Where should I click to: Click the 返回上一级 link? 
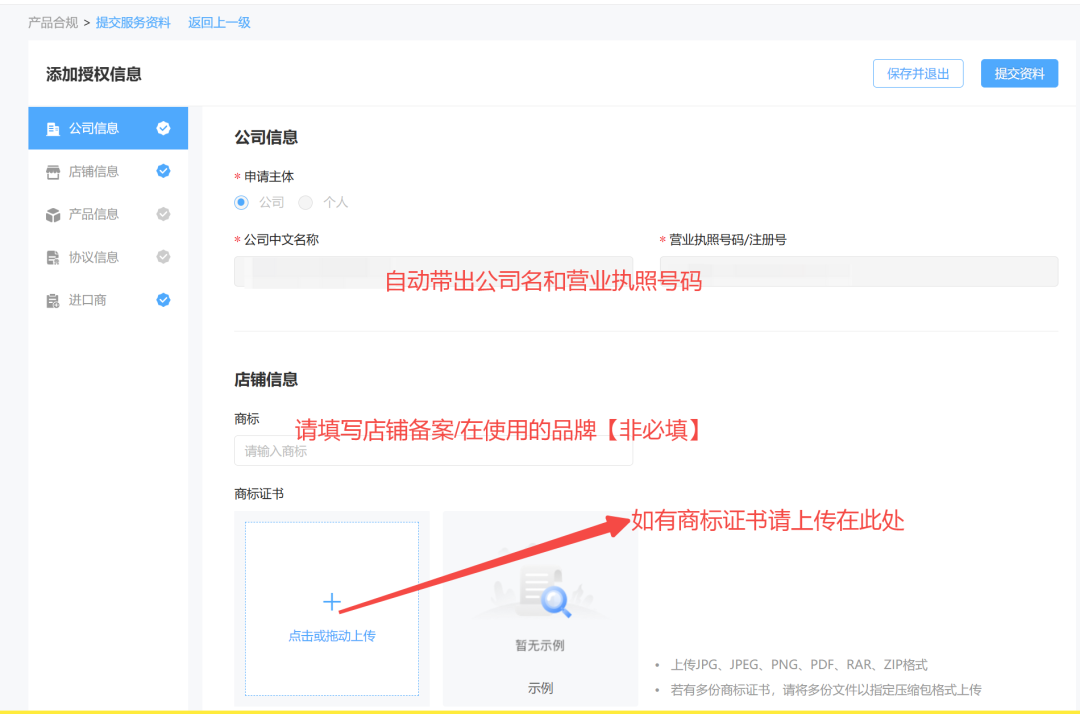(x=219, y=23)
